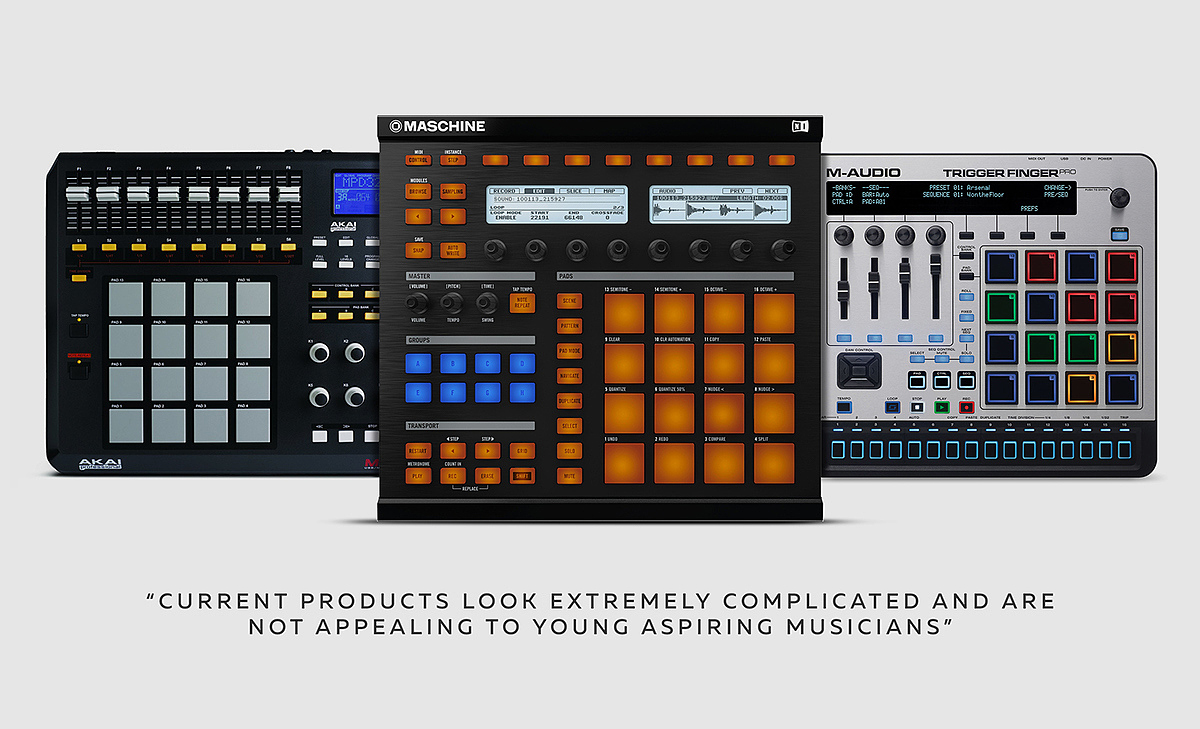Tap the Akai TAP TEMPO button

pyautogui.click(x=79, y=331)
